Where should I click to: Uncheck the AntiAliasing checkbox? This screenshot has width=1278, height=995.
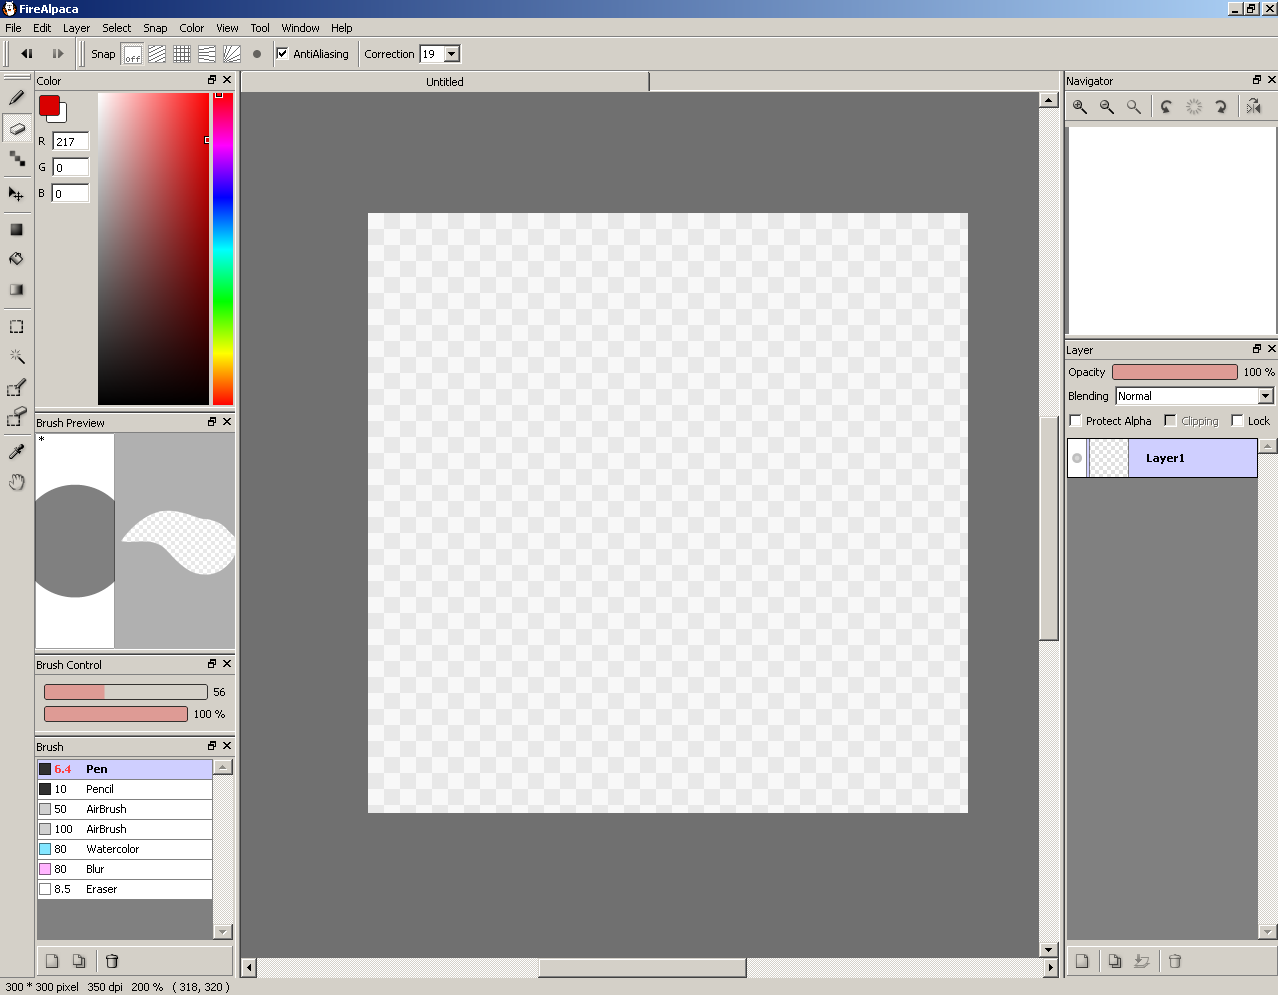point(283,54)
